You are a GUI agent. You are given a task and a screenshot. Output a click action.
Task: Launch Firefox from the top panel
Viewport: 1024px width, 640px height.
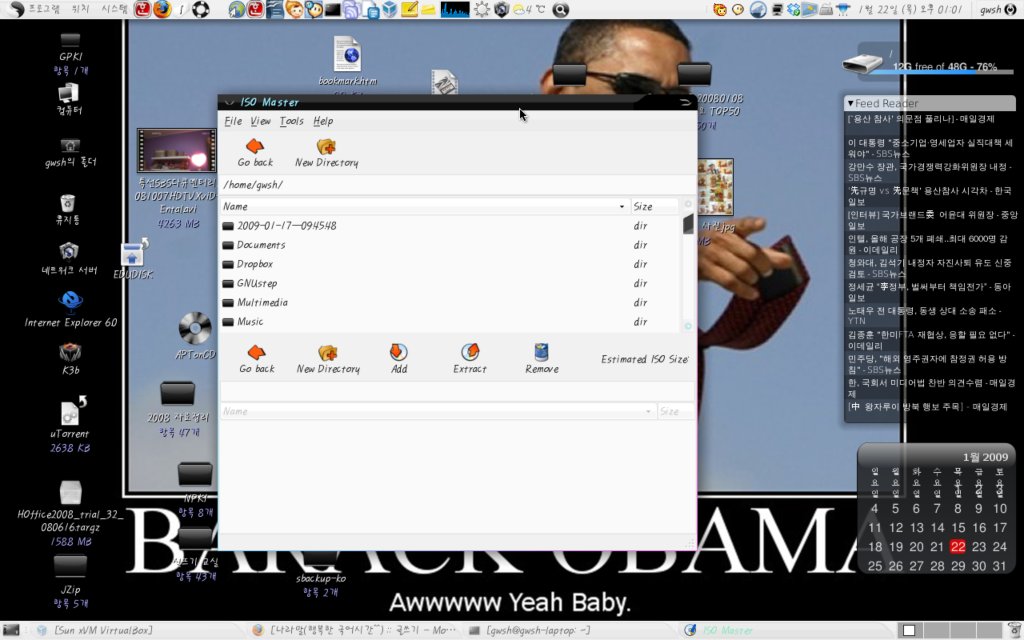162,9
